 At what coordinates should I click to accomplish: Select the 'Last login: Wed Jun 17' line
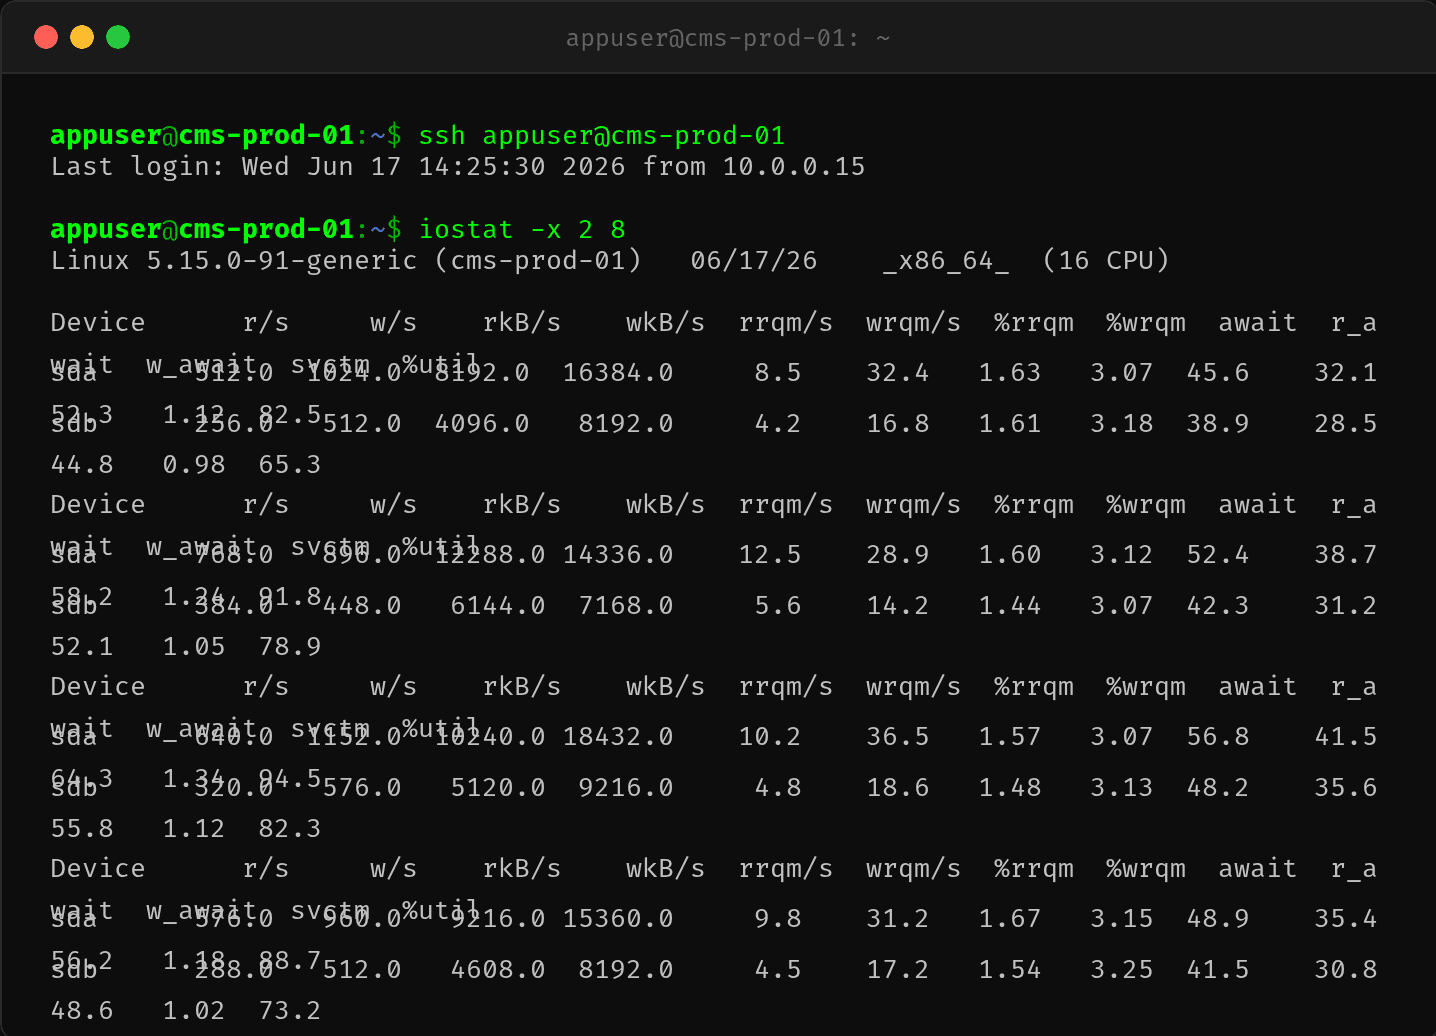pyautogui.click(x=458, y=166)
